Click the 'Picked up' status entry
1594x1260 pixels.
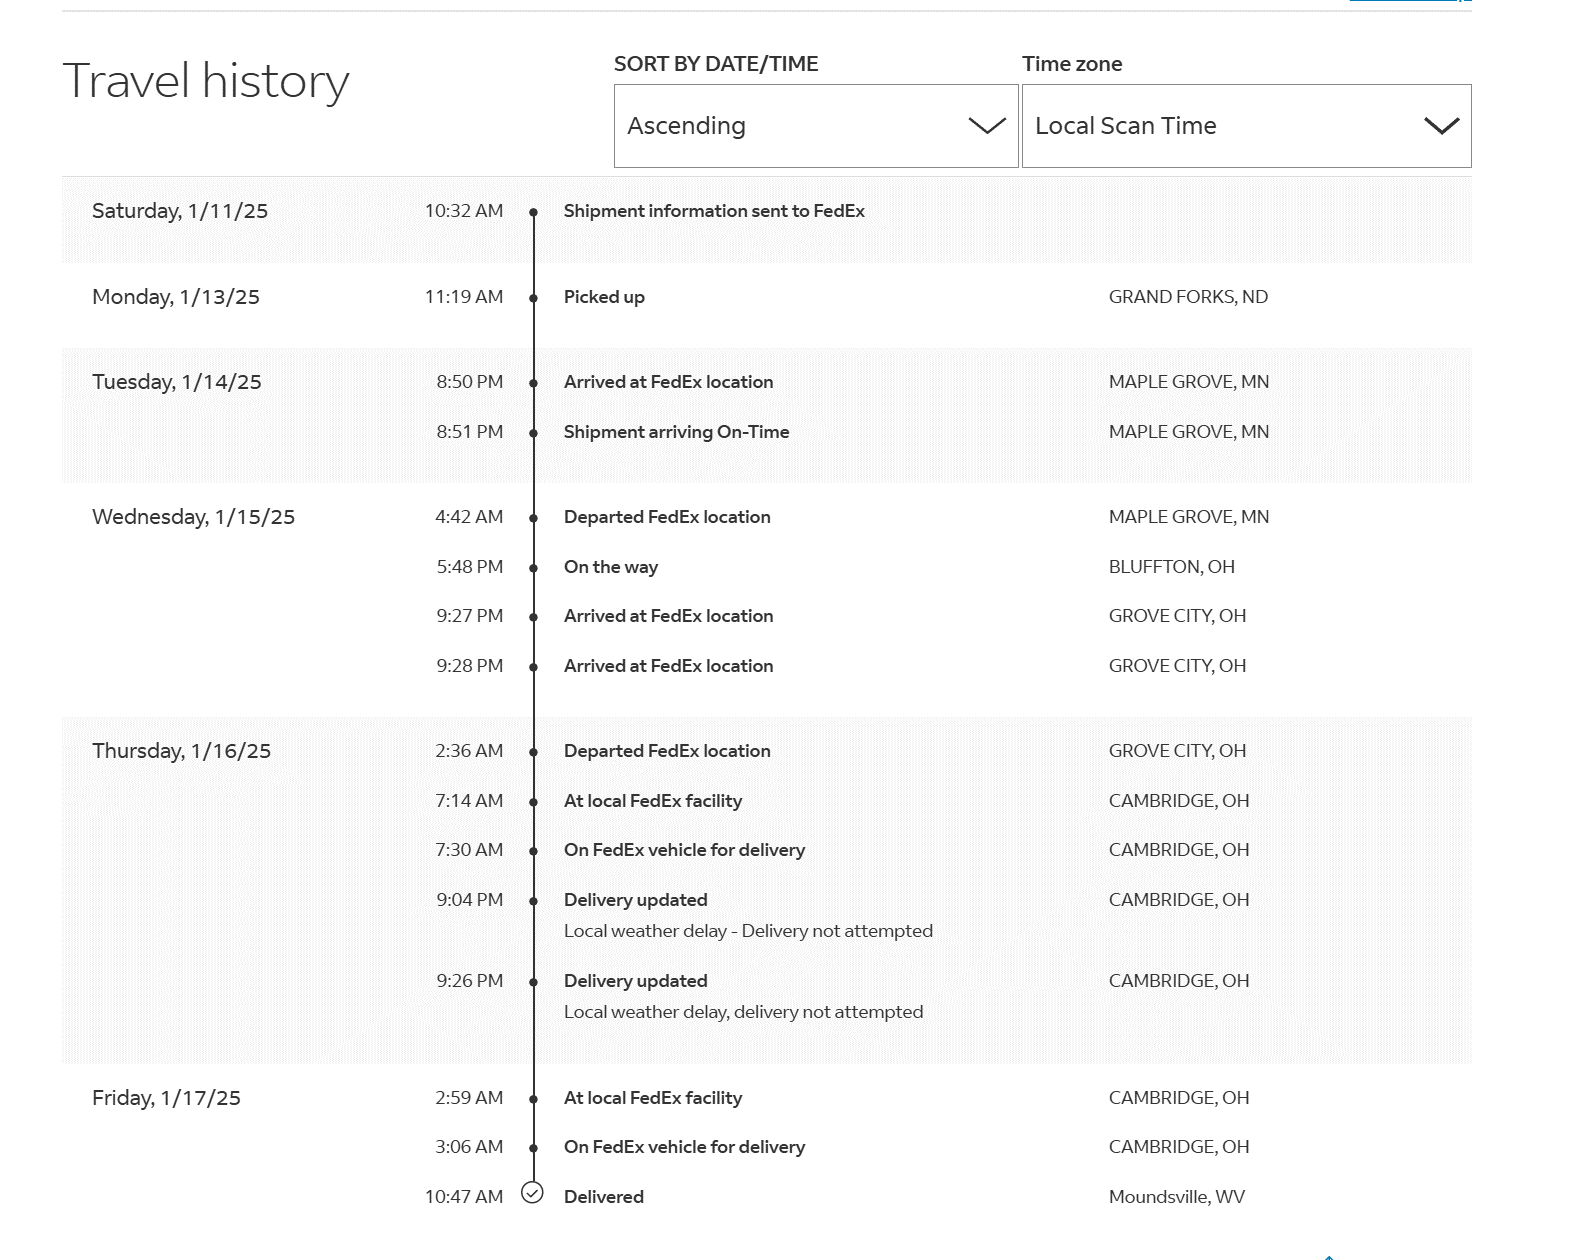(x=604, y=297)
